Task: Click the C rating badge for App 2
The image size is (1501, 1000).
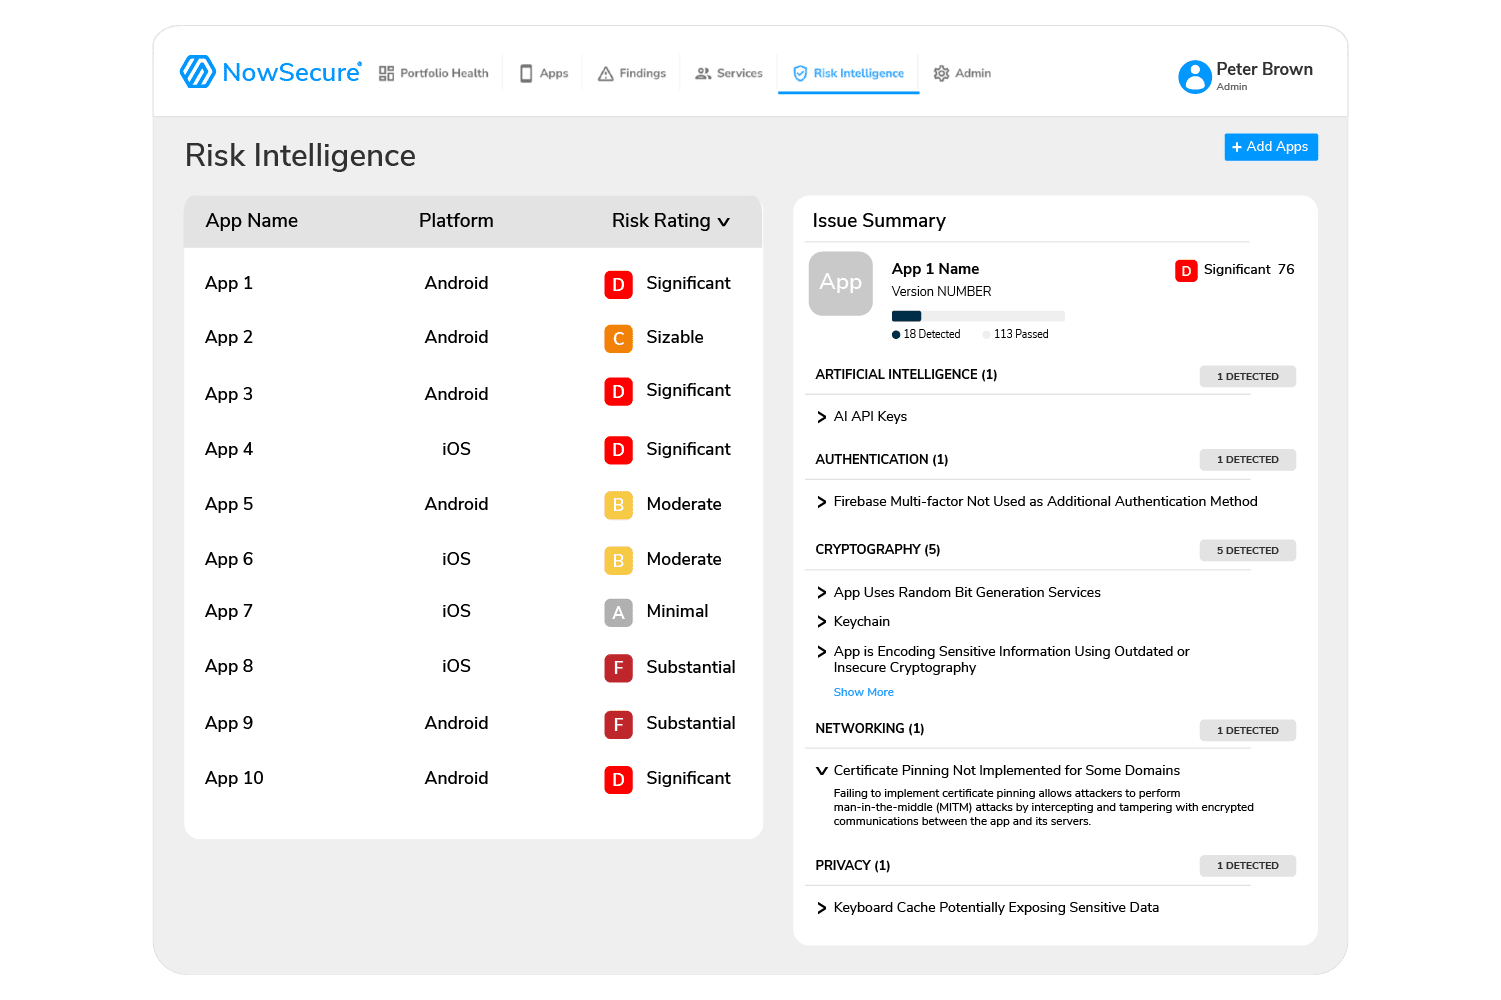Action: (x=618, y=339)
